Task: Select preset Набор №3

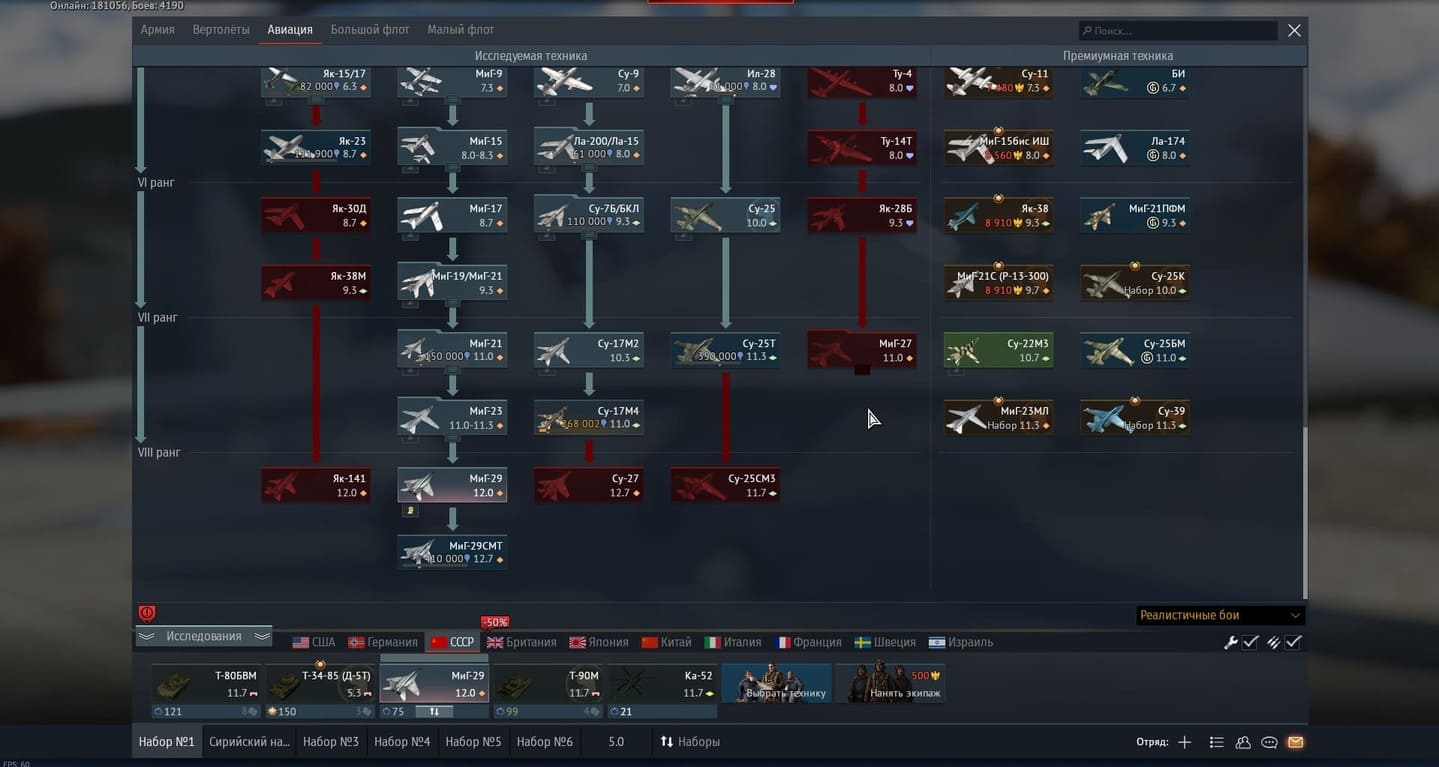Action: tap(331, 742)
